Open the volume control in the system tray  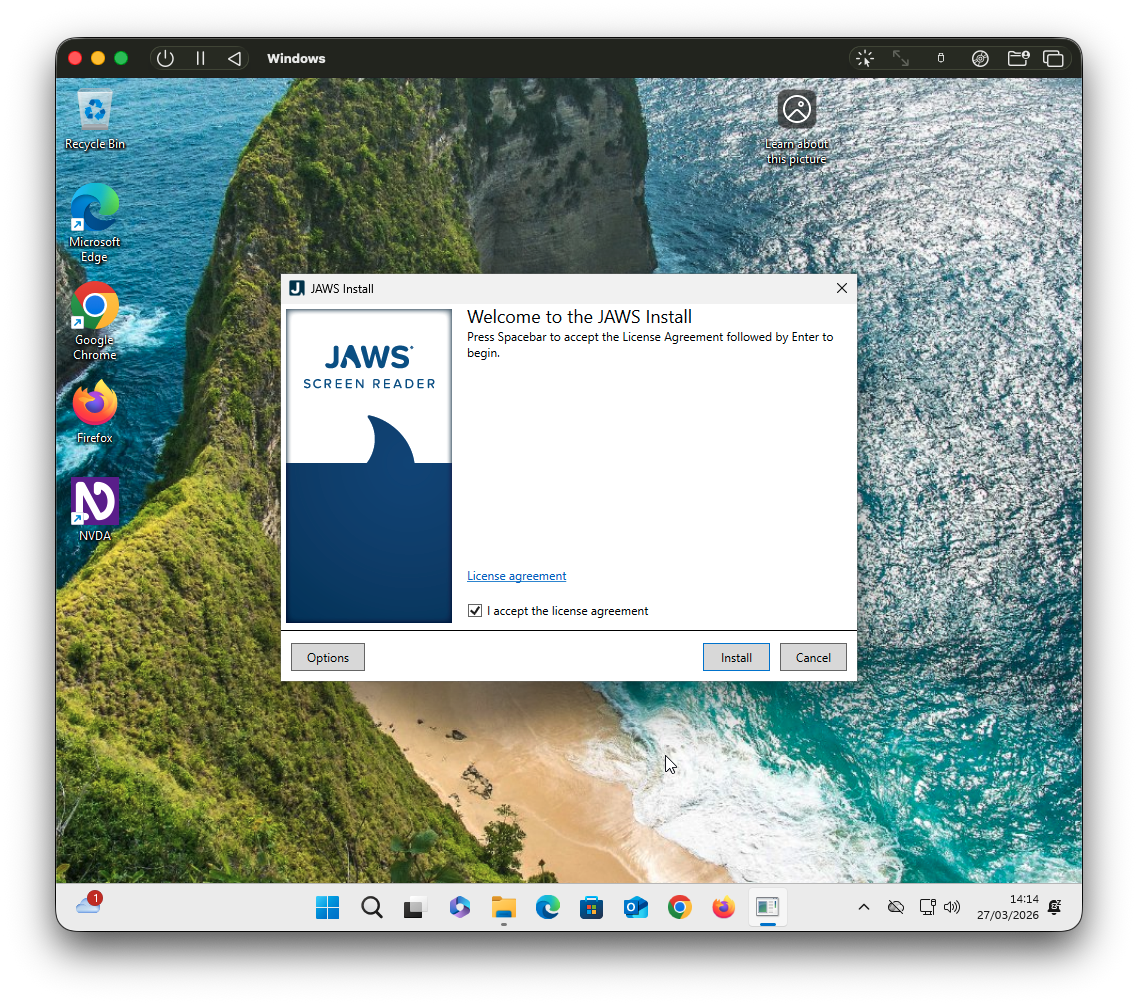(952, 907)
